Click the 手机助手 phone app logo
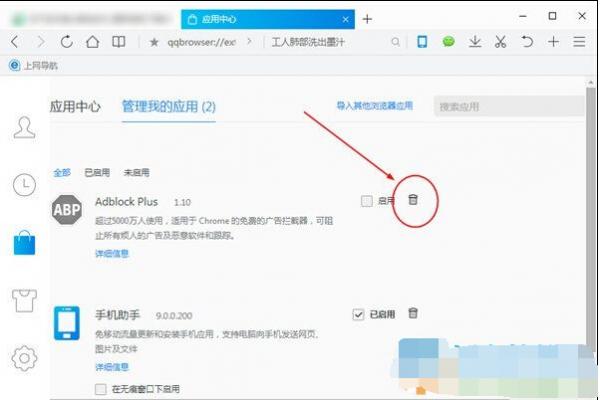The image size is (600, 400). coord(67,323)
